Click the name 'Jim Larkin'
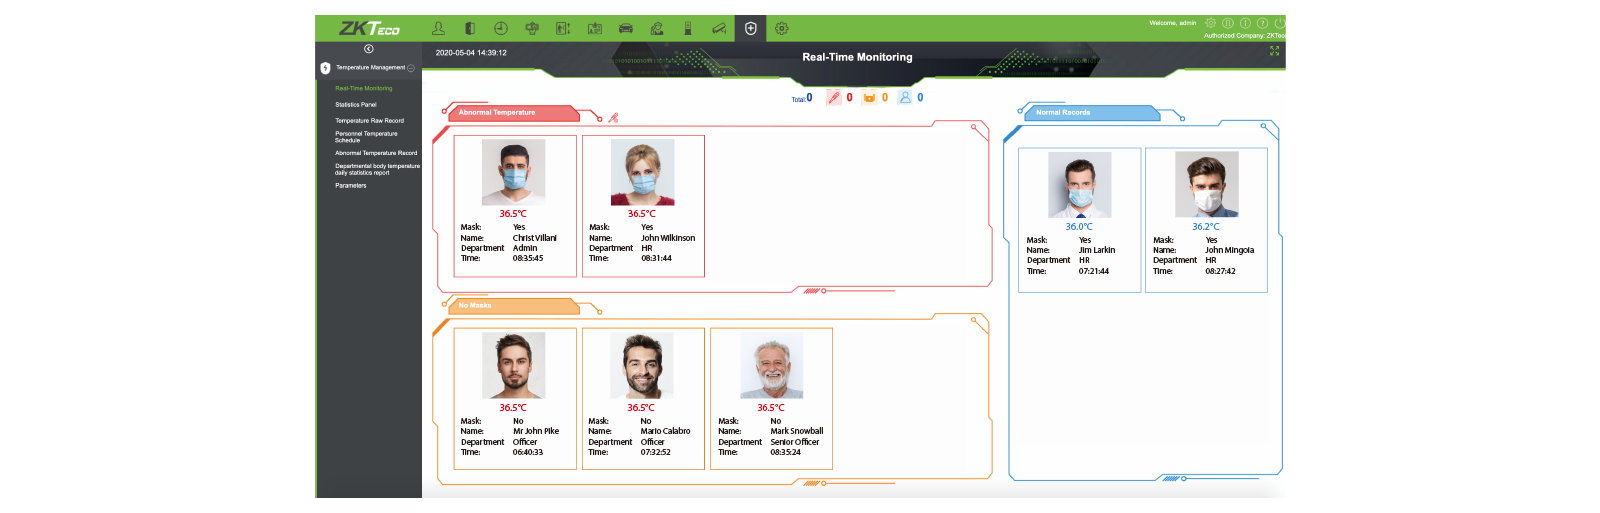 [1097, 250]
